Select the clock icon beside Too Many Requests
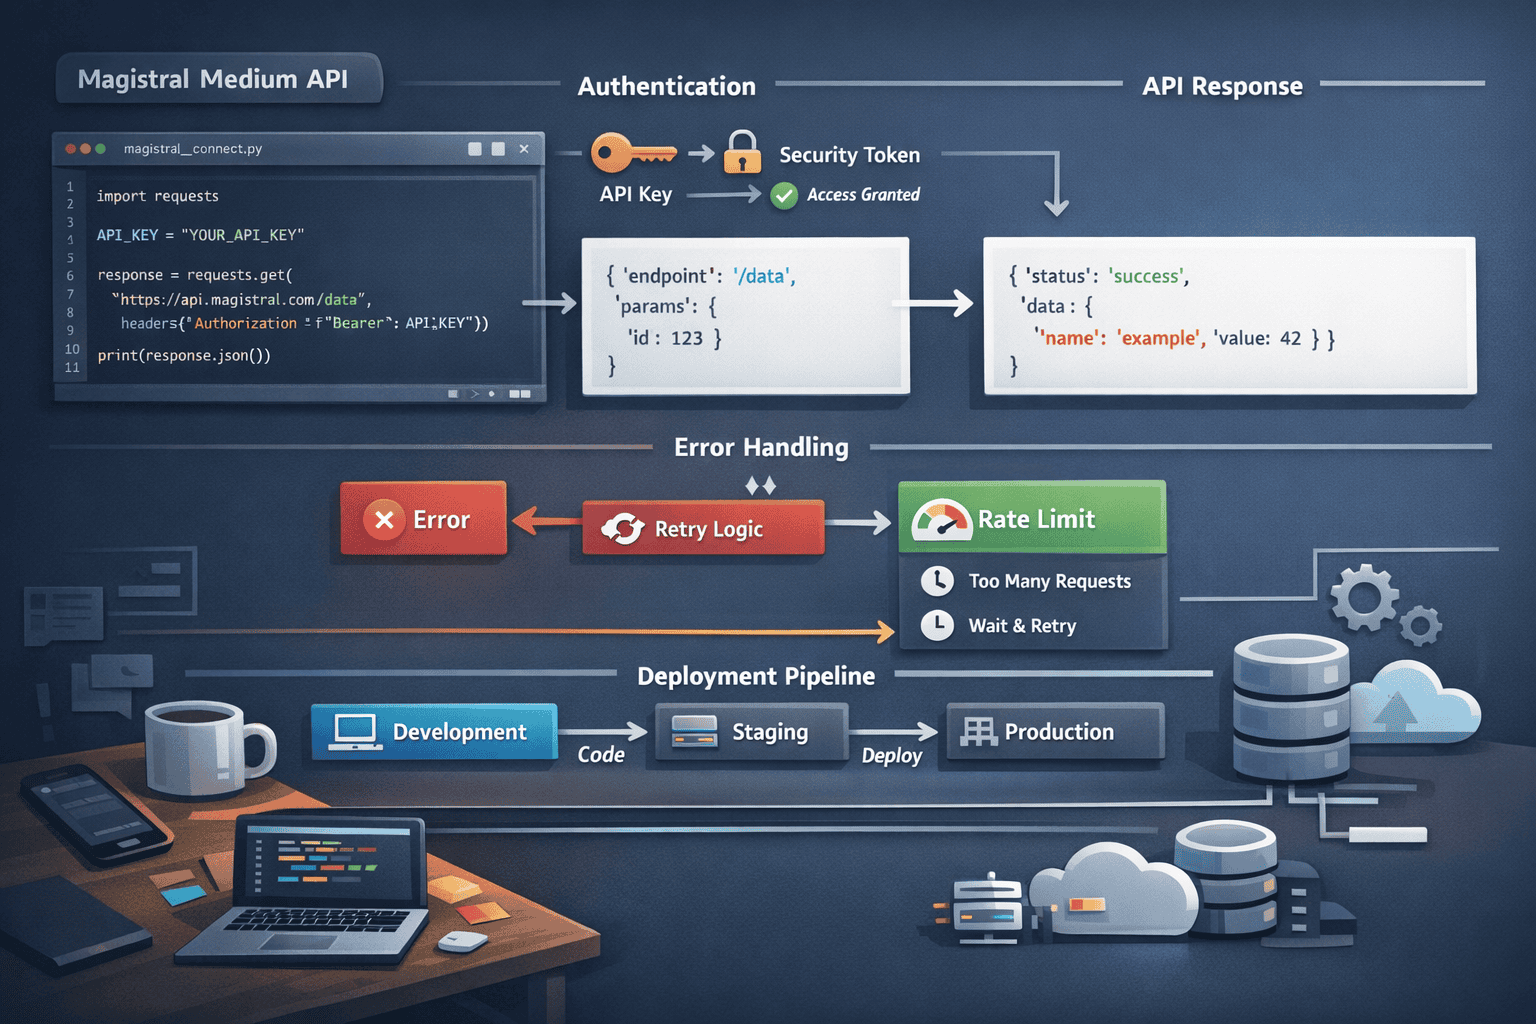Screen dimensions: 1536x1024 [937, 580]
